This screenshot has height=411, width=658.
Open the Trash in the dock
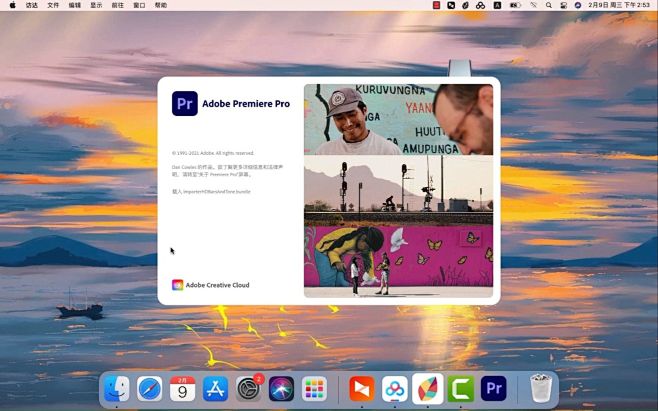pyautogui.click(x=541, y=389)
